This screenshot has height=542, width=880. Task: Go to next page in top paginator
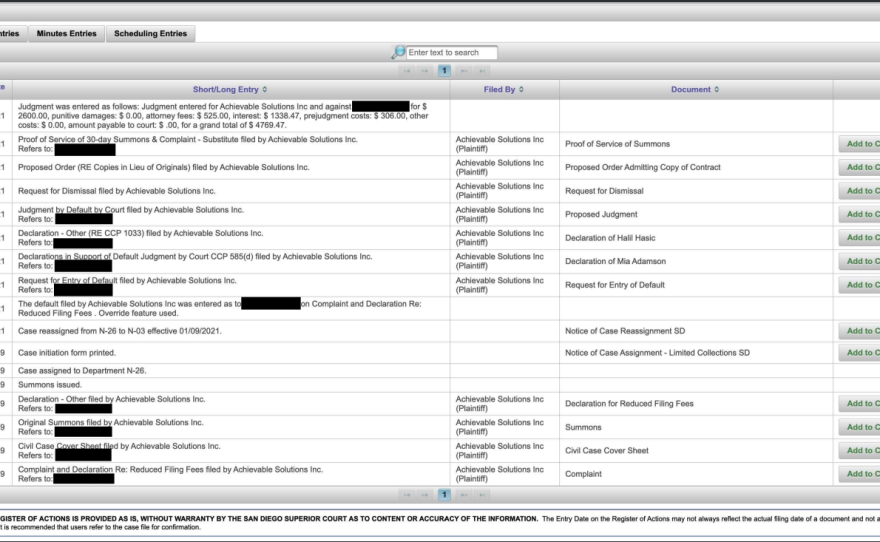464,71
